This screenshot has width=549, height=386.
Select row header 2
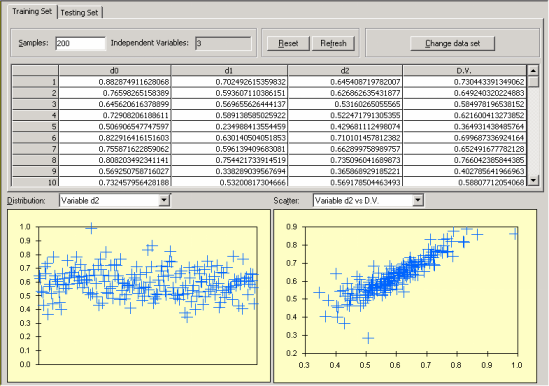click(35, 93)
